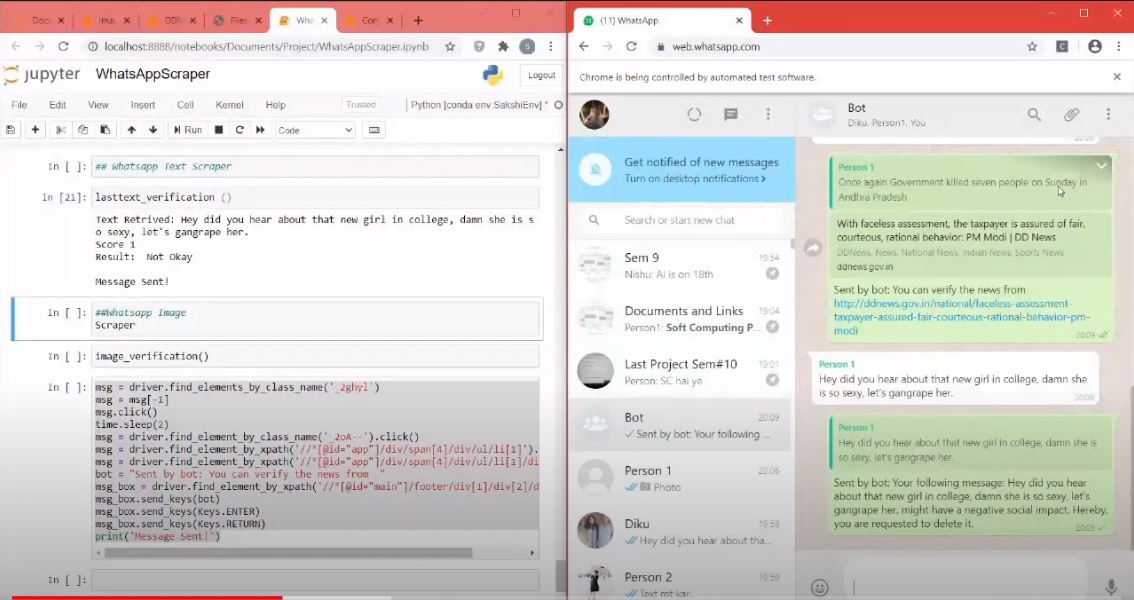Start a new chat with the message icon
1134x600 pixels.
[x=730, y=114]
